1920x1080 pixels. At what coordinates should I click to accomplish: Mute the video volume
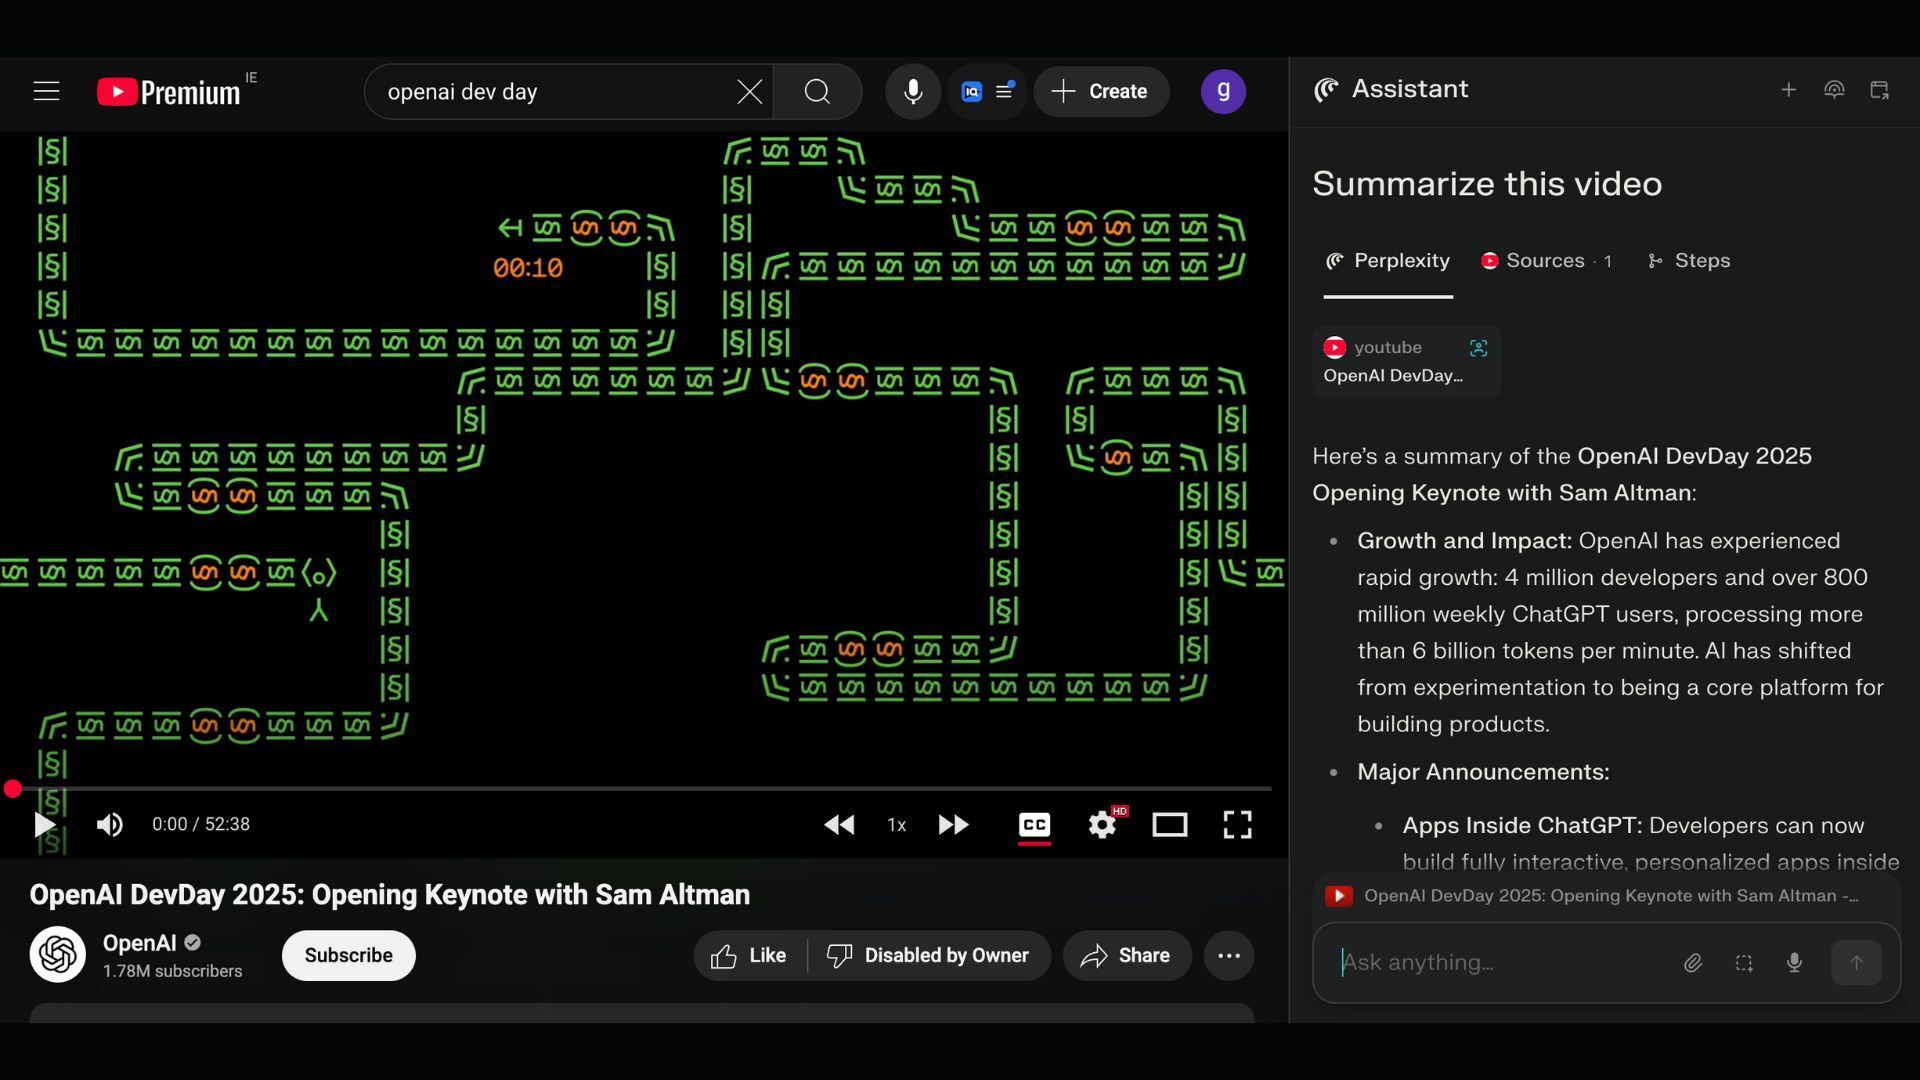tap(109, 824)
